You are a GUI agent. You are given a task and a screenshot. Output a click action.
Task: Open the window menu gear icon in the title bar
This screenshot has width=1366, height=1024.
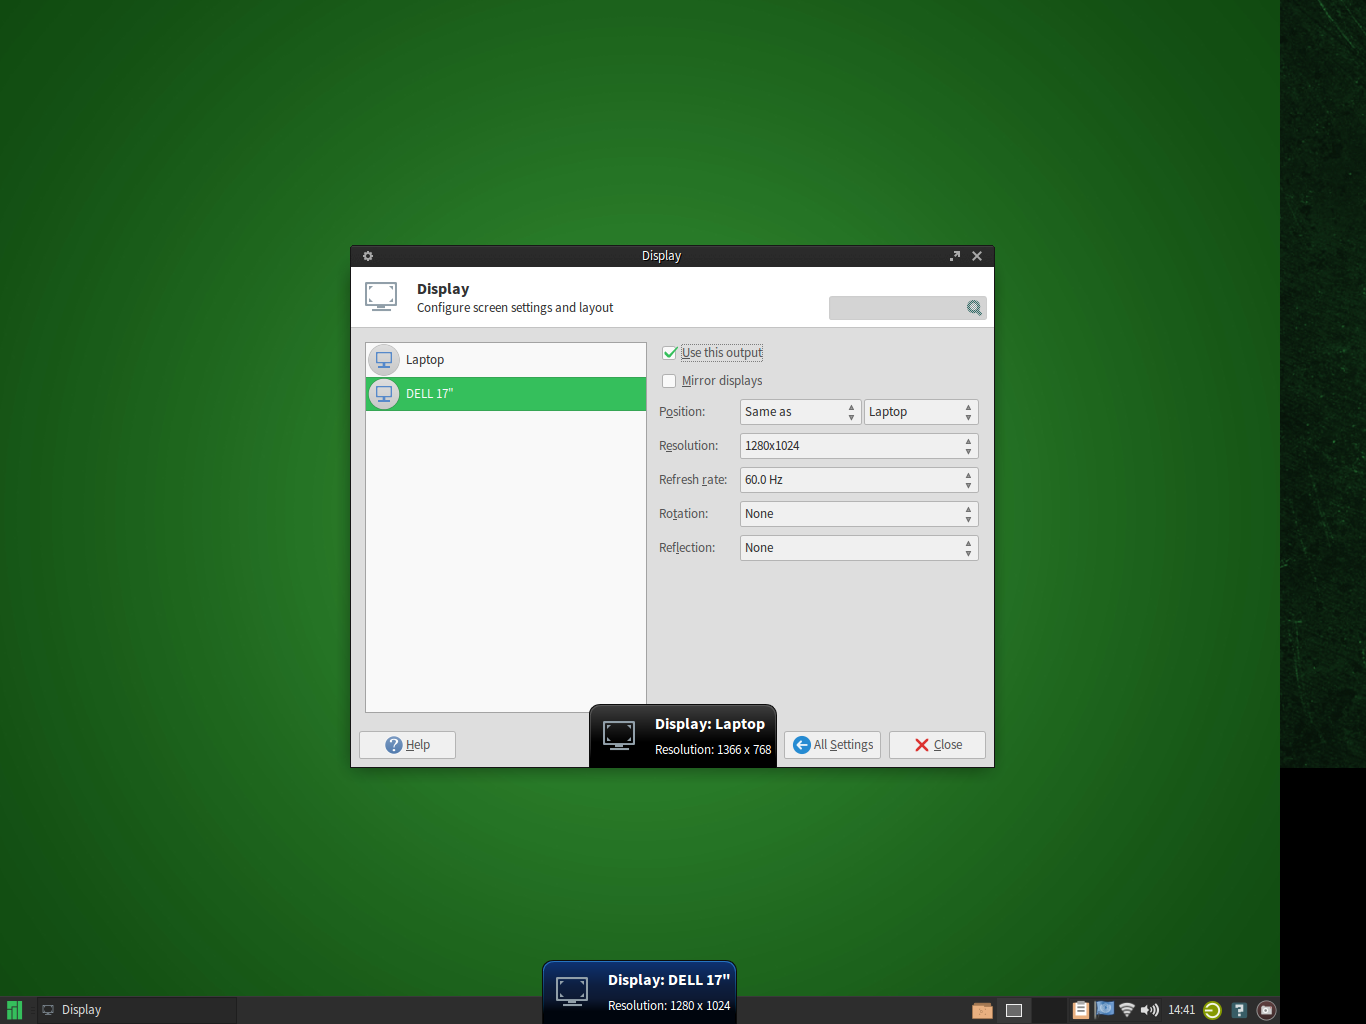368,256
